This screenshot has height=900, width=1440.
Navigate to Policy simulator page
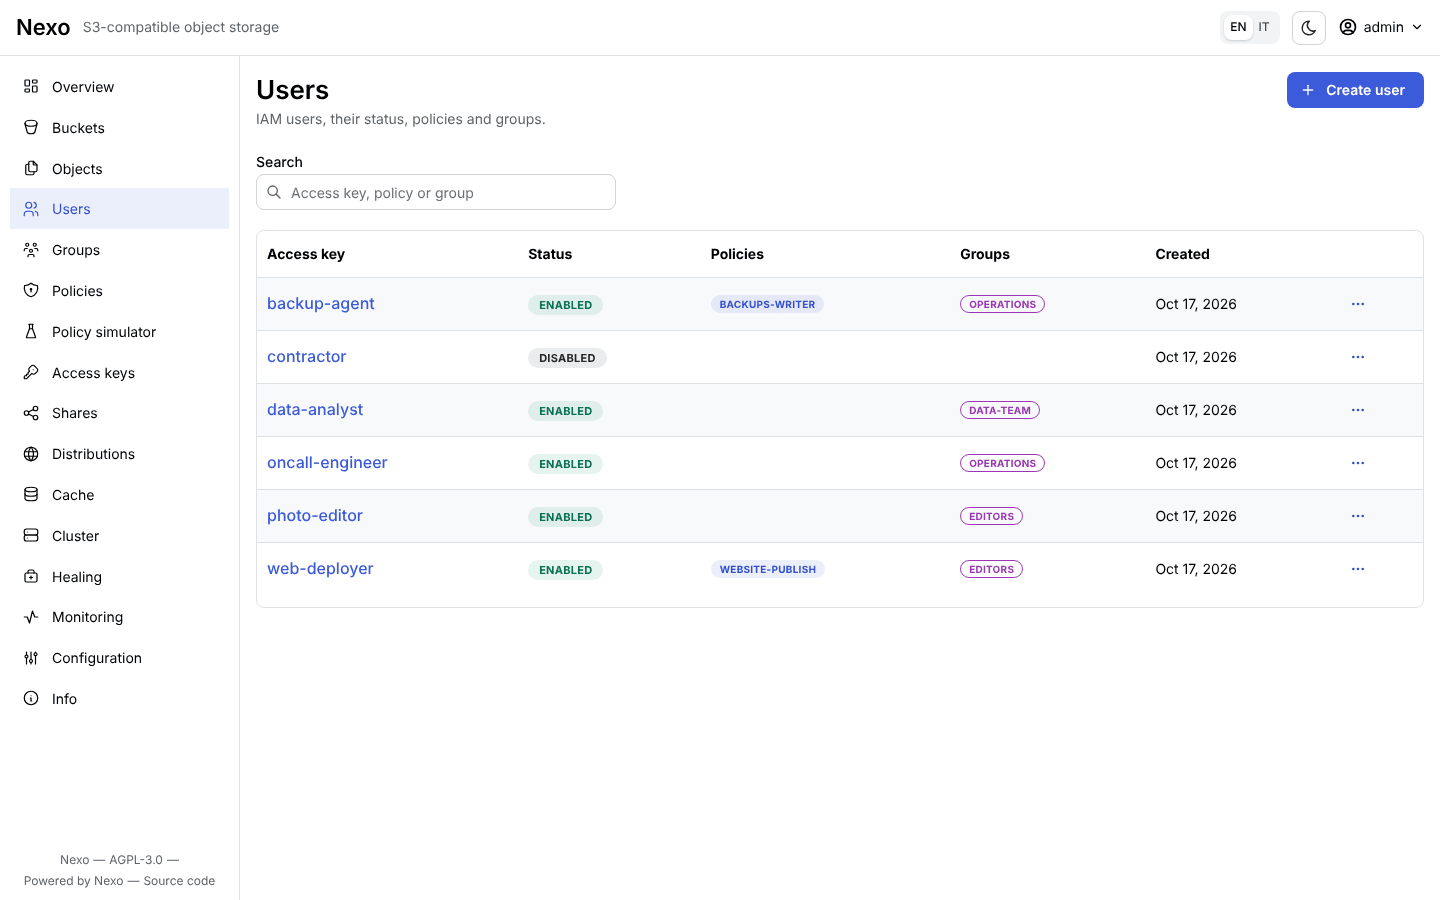coord(119,332)
